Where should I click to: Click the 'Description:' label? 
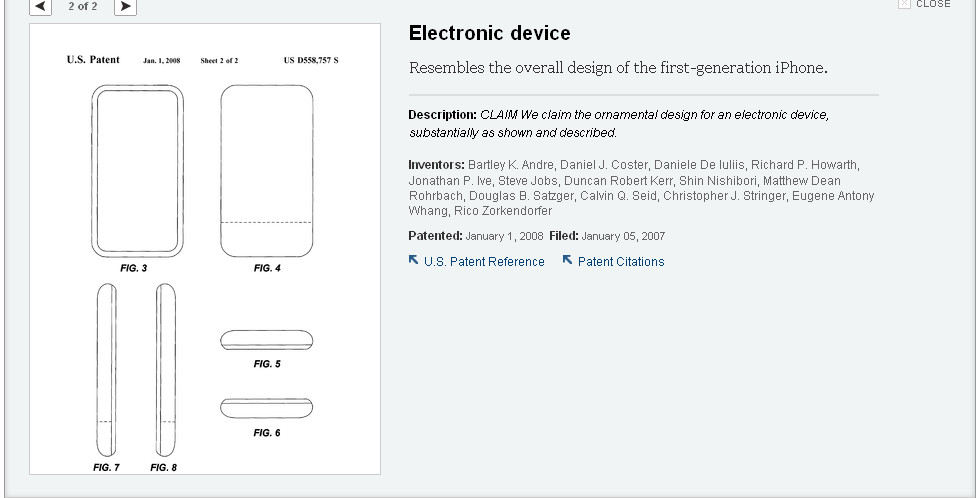click(442, 115)
